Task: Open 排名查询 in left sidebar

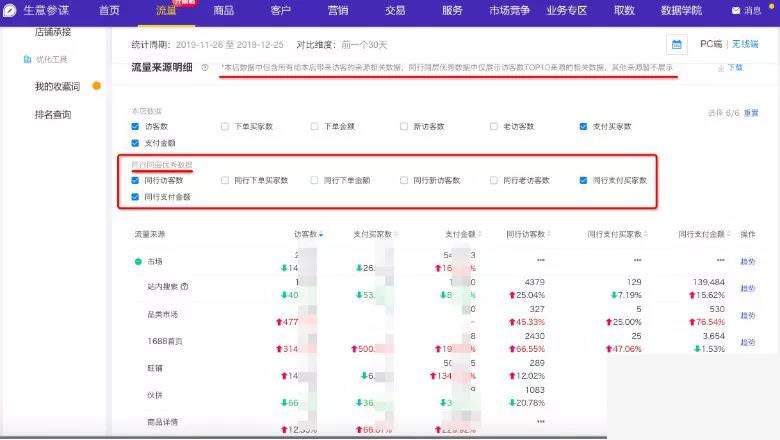Action: click(53, 114)
